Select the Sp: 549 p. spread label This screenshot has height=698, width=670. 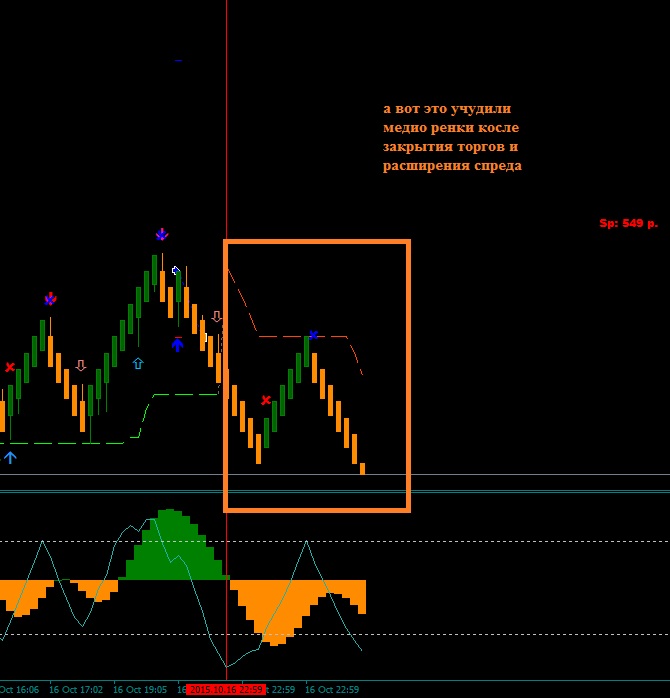click(628, 223)
